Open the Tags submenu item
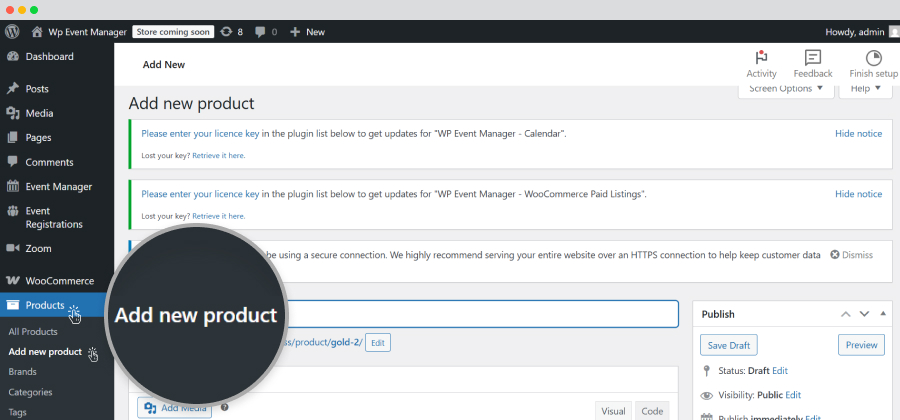This screenshot has width=900, height=420. click(x=17, y=412)
